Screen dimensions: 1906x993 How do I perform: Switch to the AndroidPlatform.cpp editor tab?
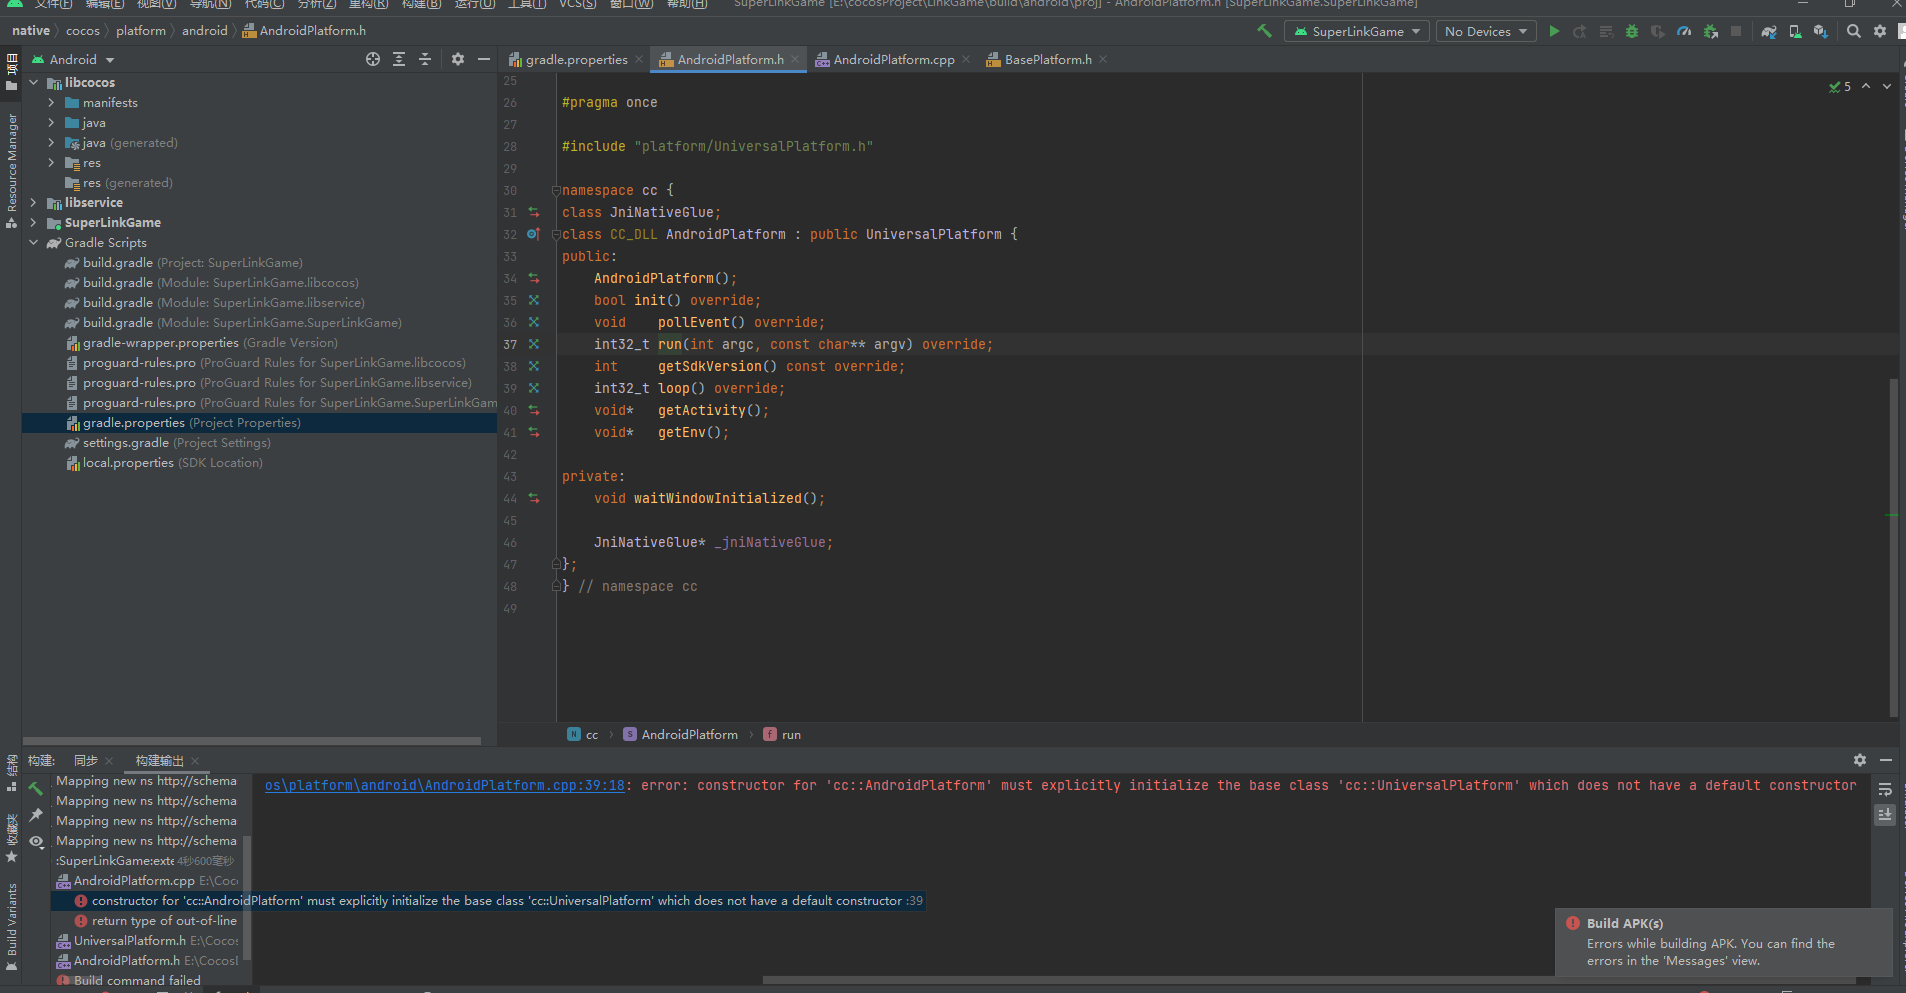click(893, 59)
